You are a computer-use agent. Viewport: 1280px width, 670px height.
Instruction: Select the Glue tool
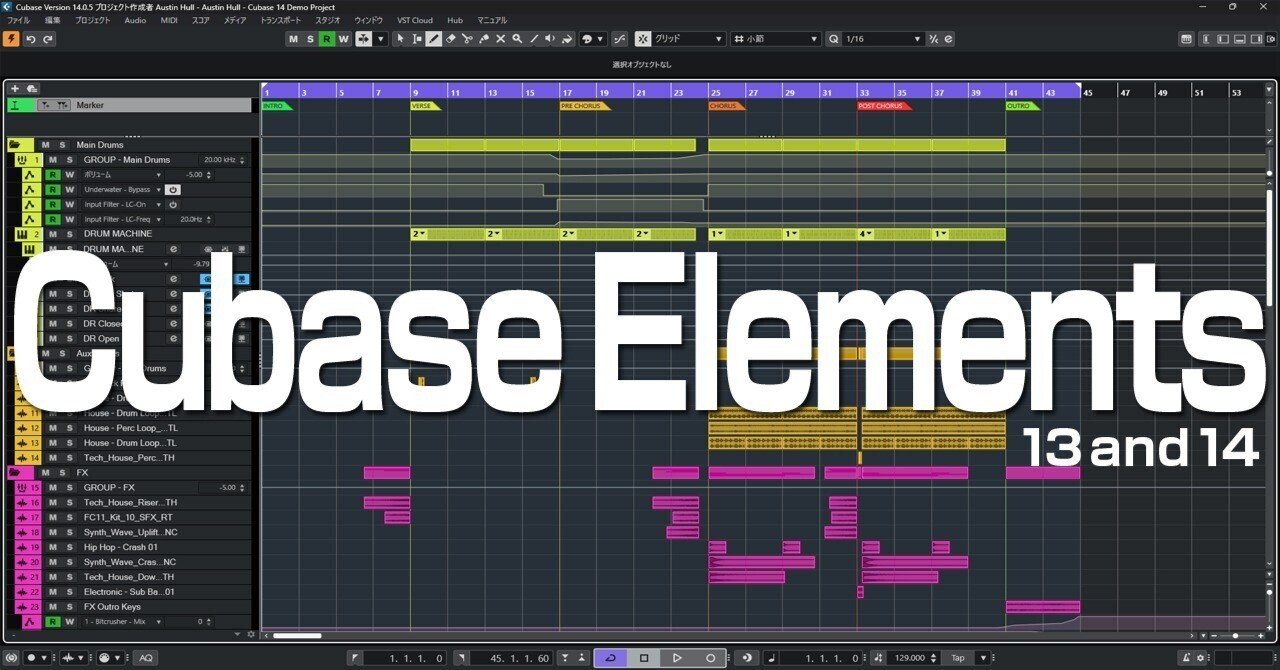click(x=484, y=39)
